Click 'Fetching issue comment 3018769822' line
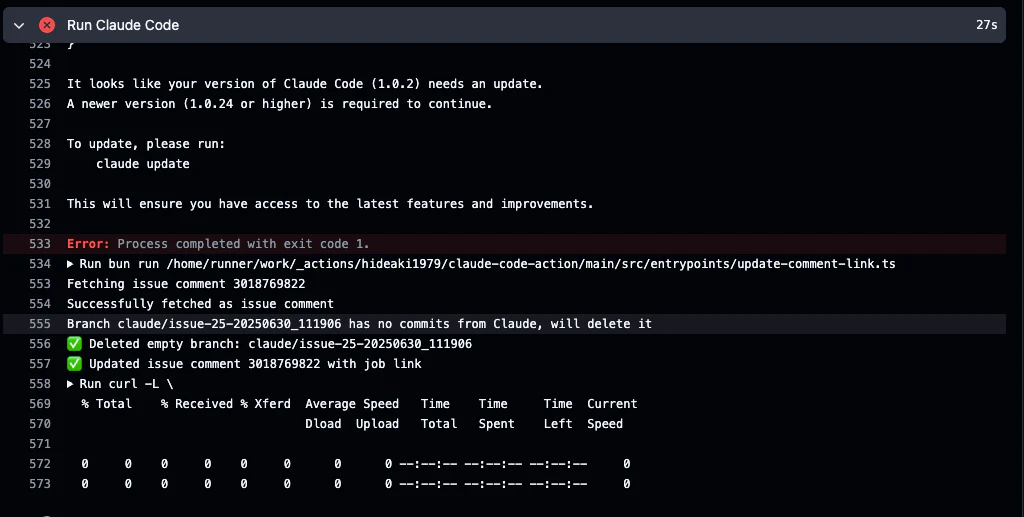The image size is (1024, 517). tap(186, 284)
